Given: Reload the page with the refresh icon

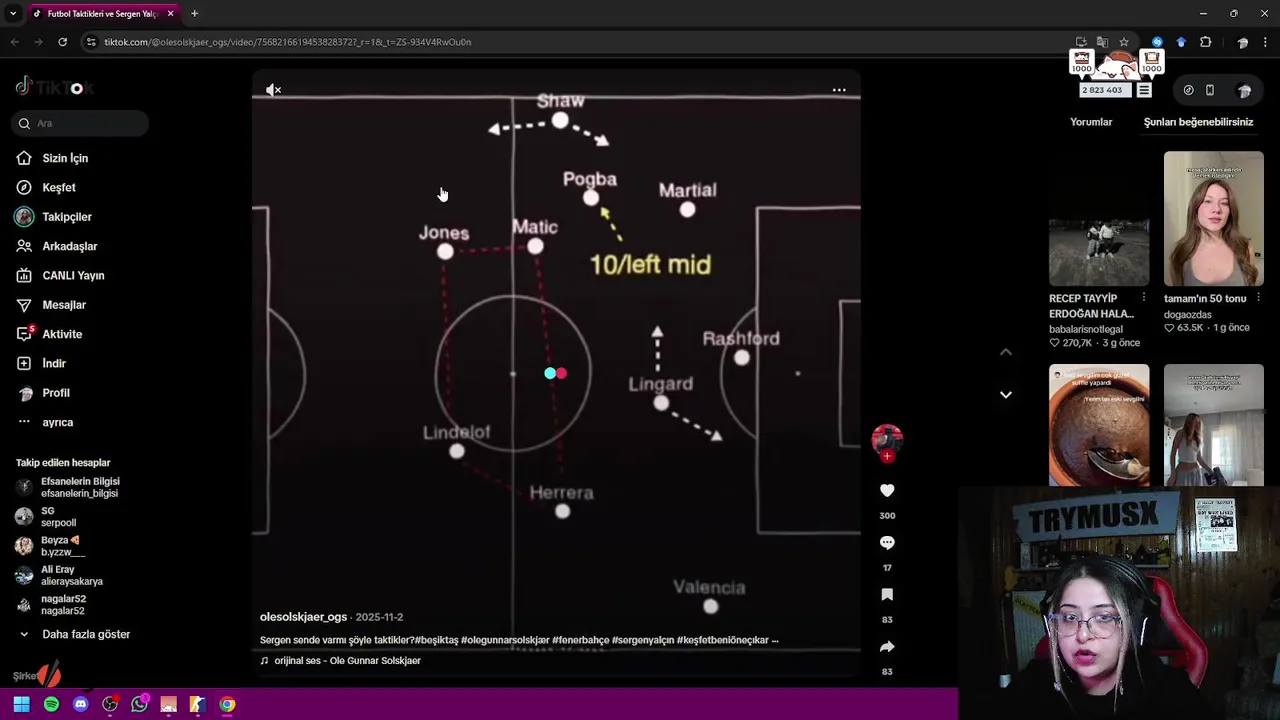Looking at the screenshot, I should point(62,42).
